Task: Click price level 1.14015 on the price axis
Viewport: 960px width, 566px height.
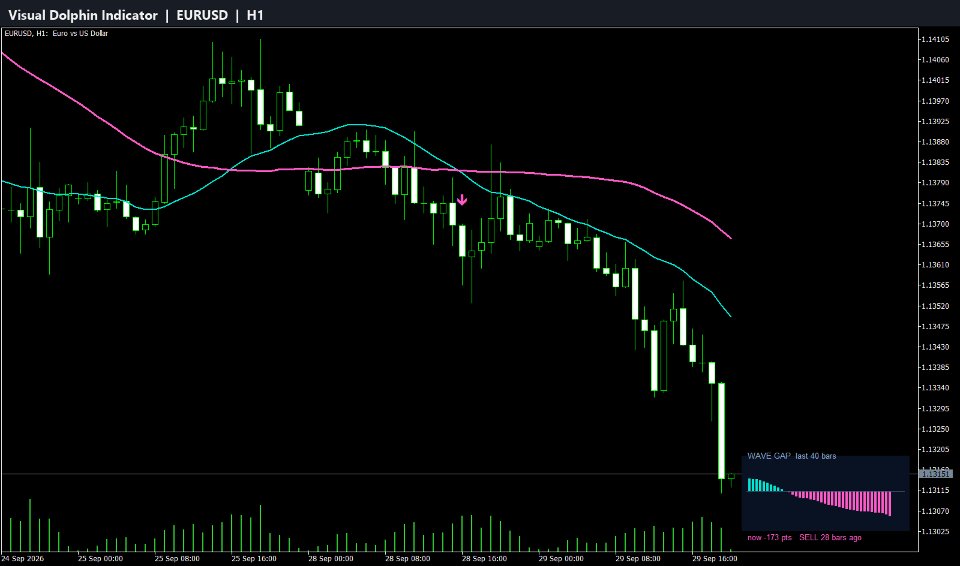Action: (934, 80)
